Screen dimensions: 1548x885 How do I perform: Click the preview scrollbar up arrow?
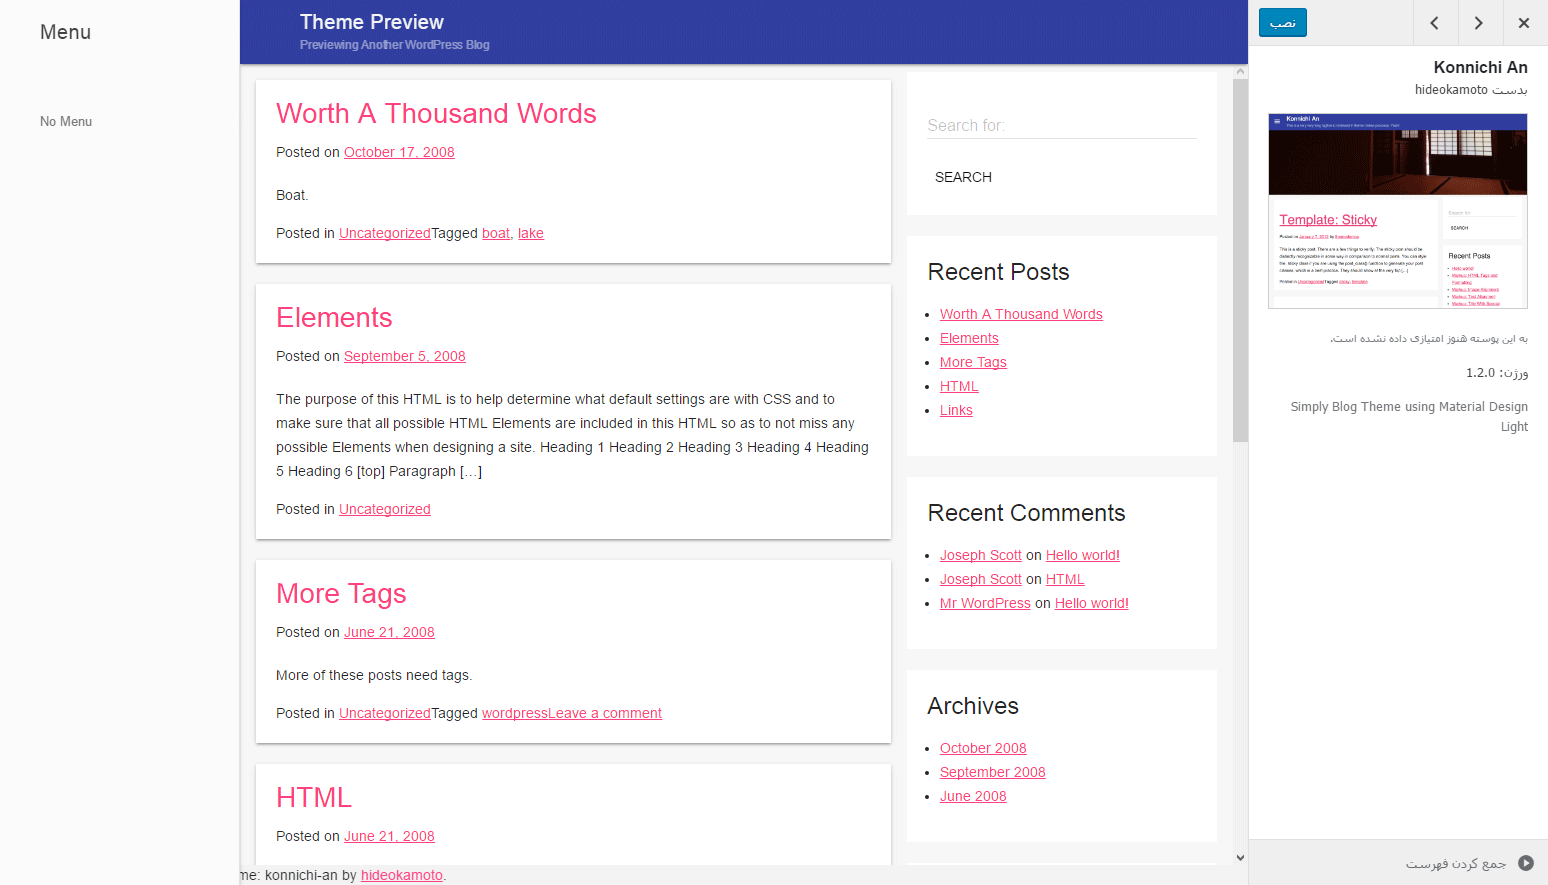click(1240, 72)
